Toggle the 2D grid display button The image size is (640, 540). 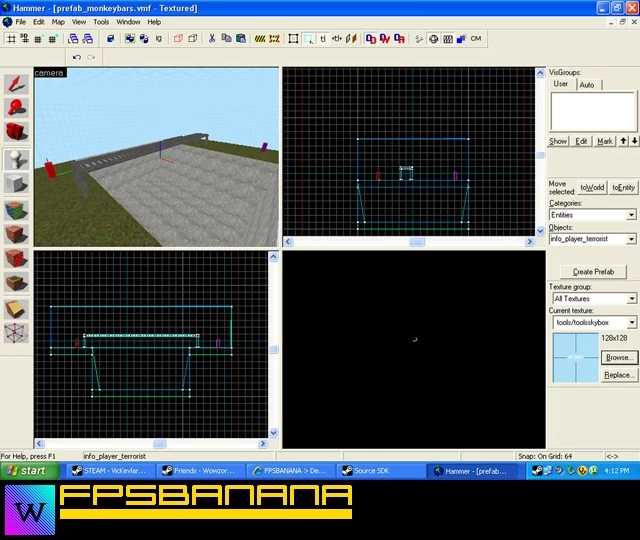click(x=11, y=39)
